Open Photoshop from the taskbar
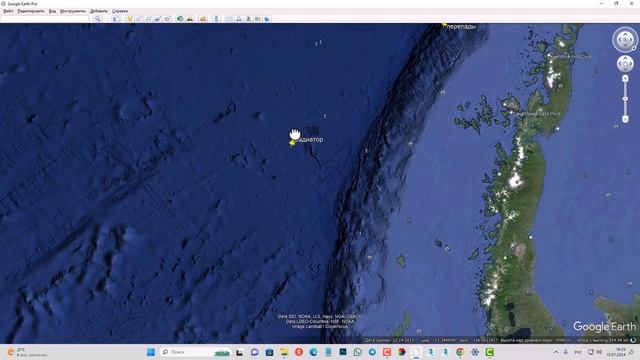Viewport: 640px width, 360px height. (x=343, y=352)
